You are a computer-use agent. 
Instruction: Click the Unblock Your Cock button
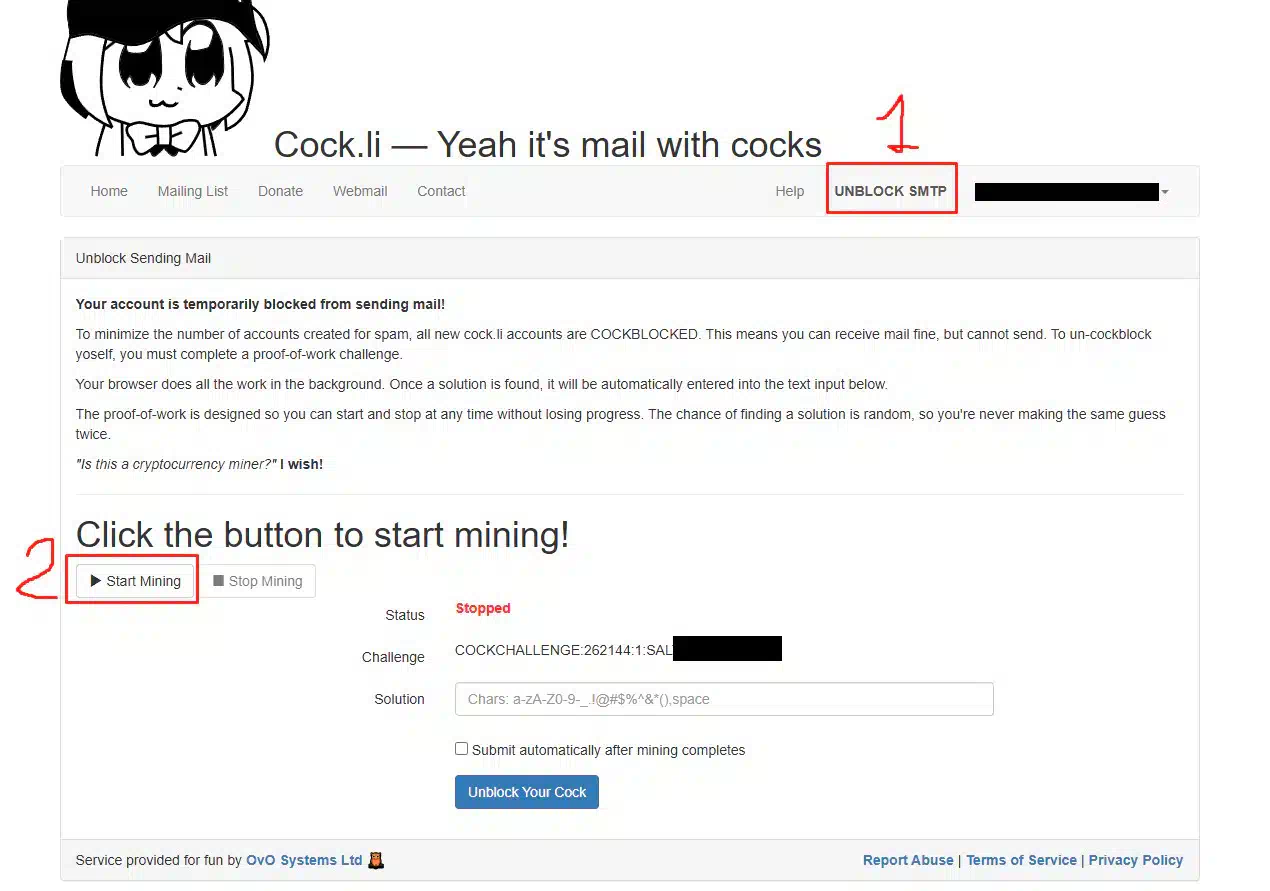[x=527, y=792]
